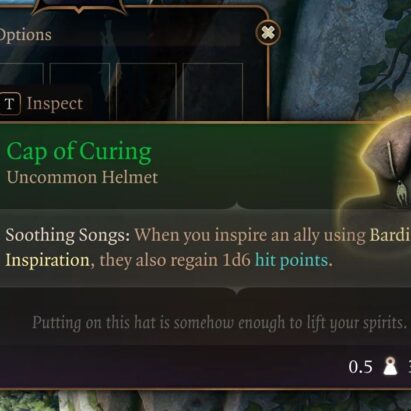Click the 1d6 healing dice value

[236, 260]
